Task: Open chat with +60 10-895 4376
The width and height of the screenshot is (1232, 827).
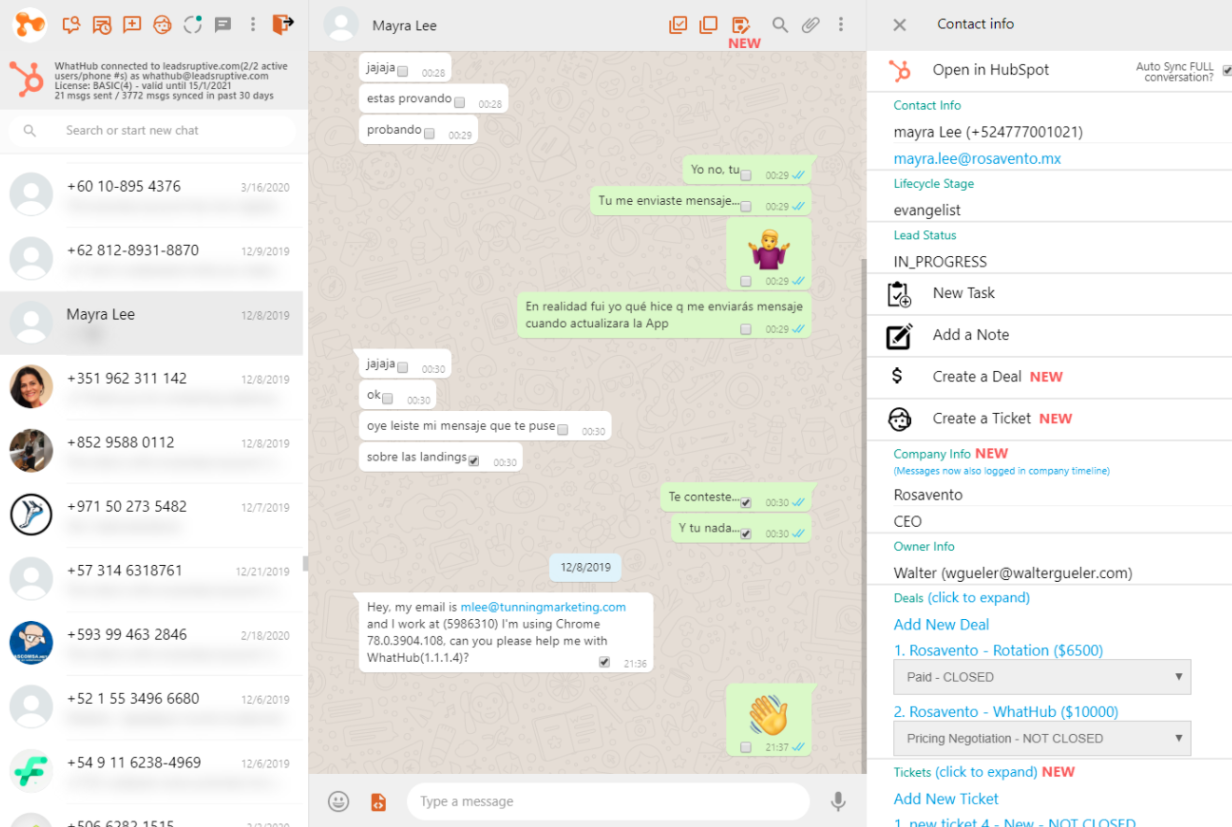Action: coord(152,195)
